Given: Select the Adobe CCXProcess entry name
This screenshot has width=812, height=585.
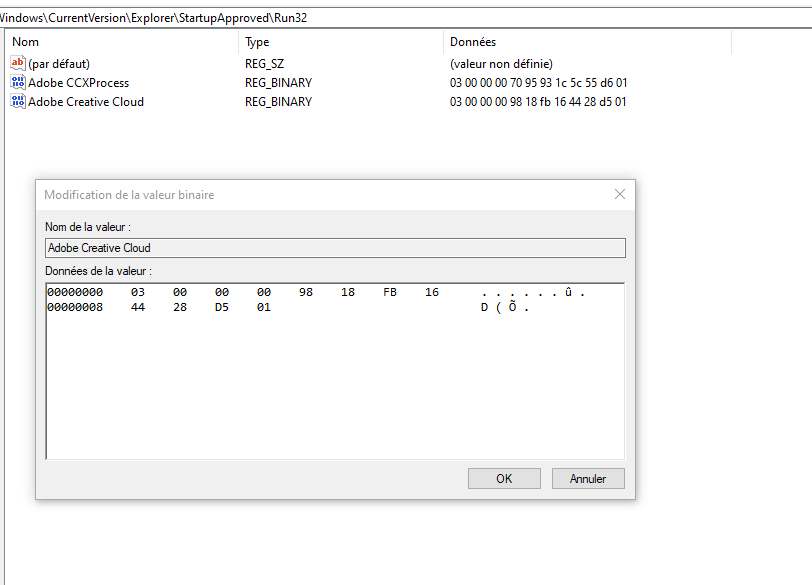Looking at the screenshot, I should [x=78, y=82].
